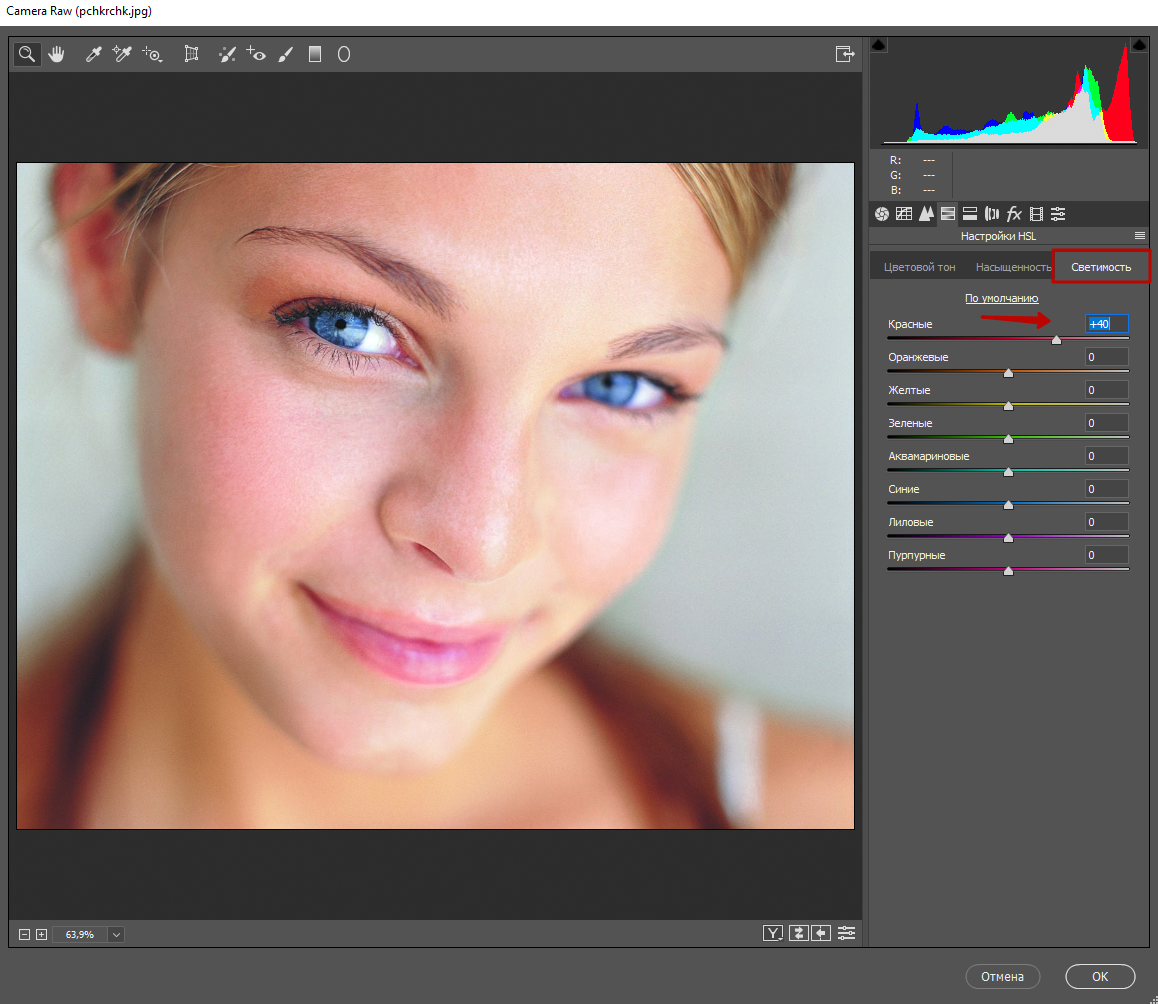Screen dimensions: 1158x1004
Task: Select the Spot Removal tool
Action: [x=227, y=54]
